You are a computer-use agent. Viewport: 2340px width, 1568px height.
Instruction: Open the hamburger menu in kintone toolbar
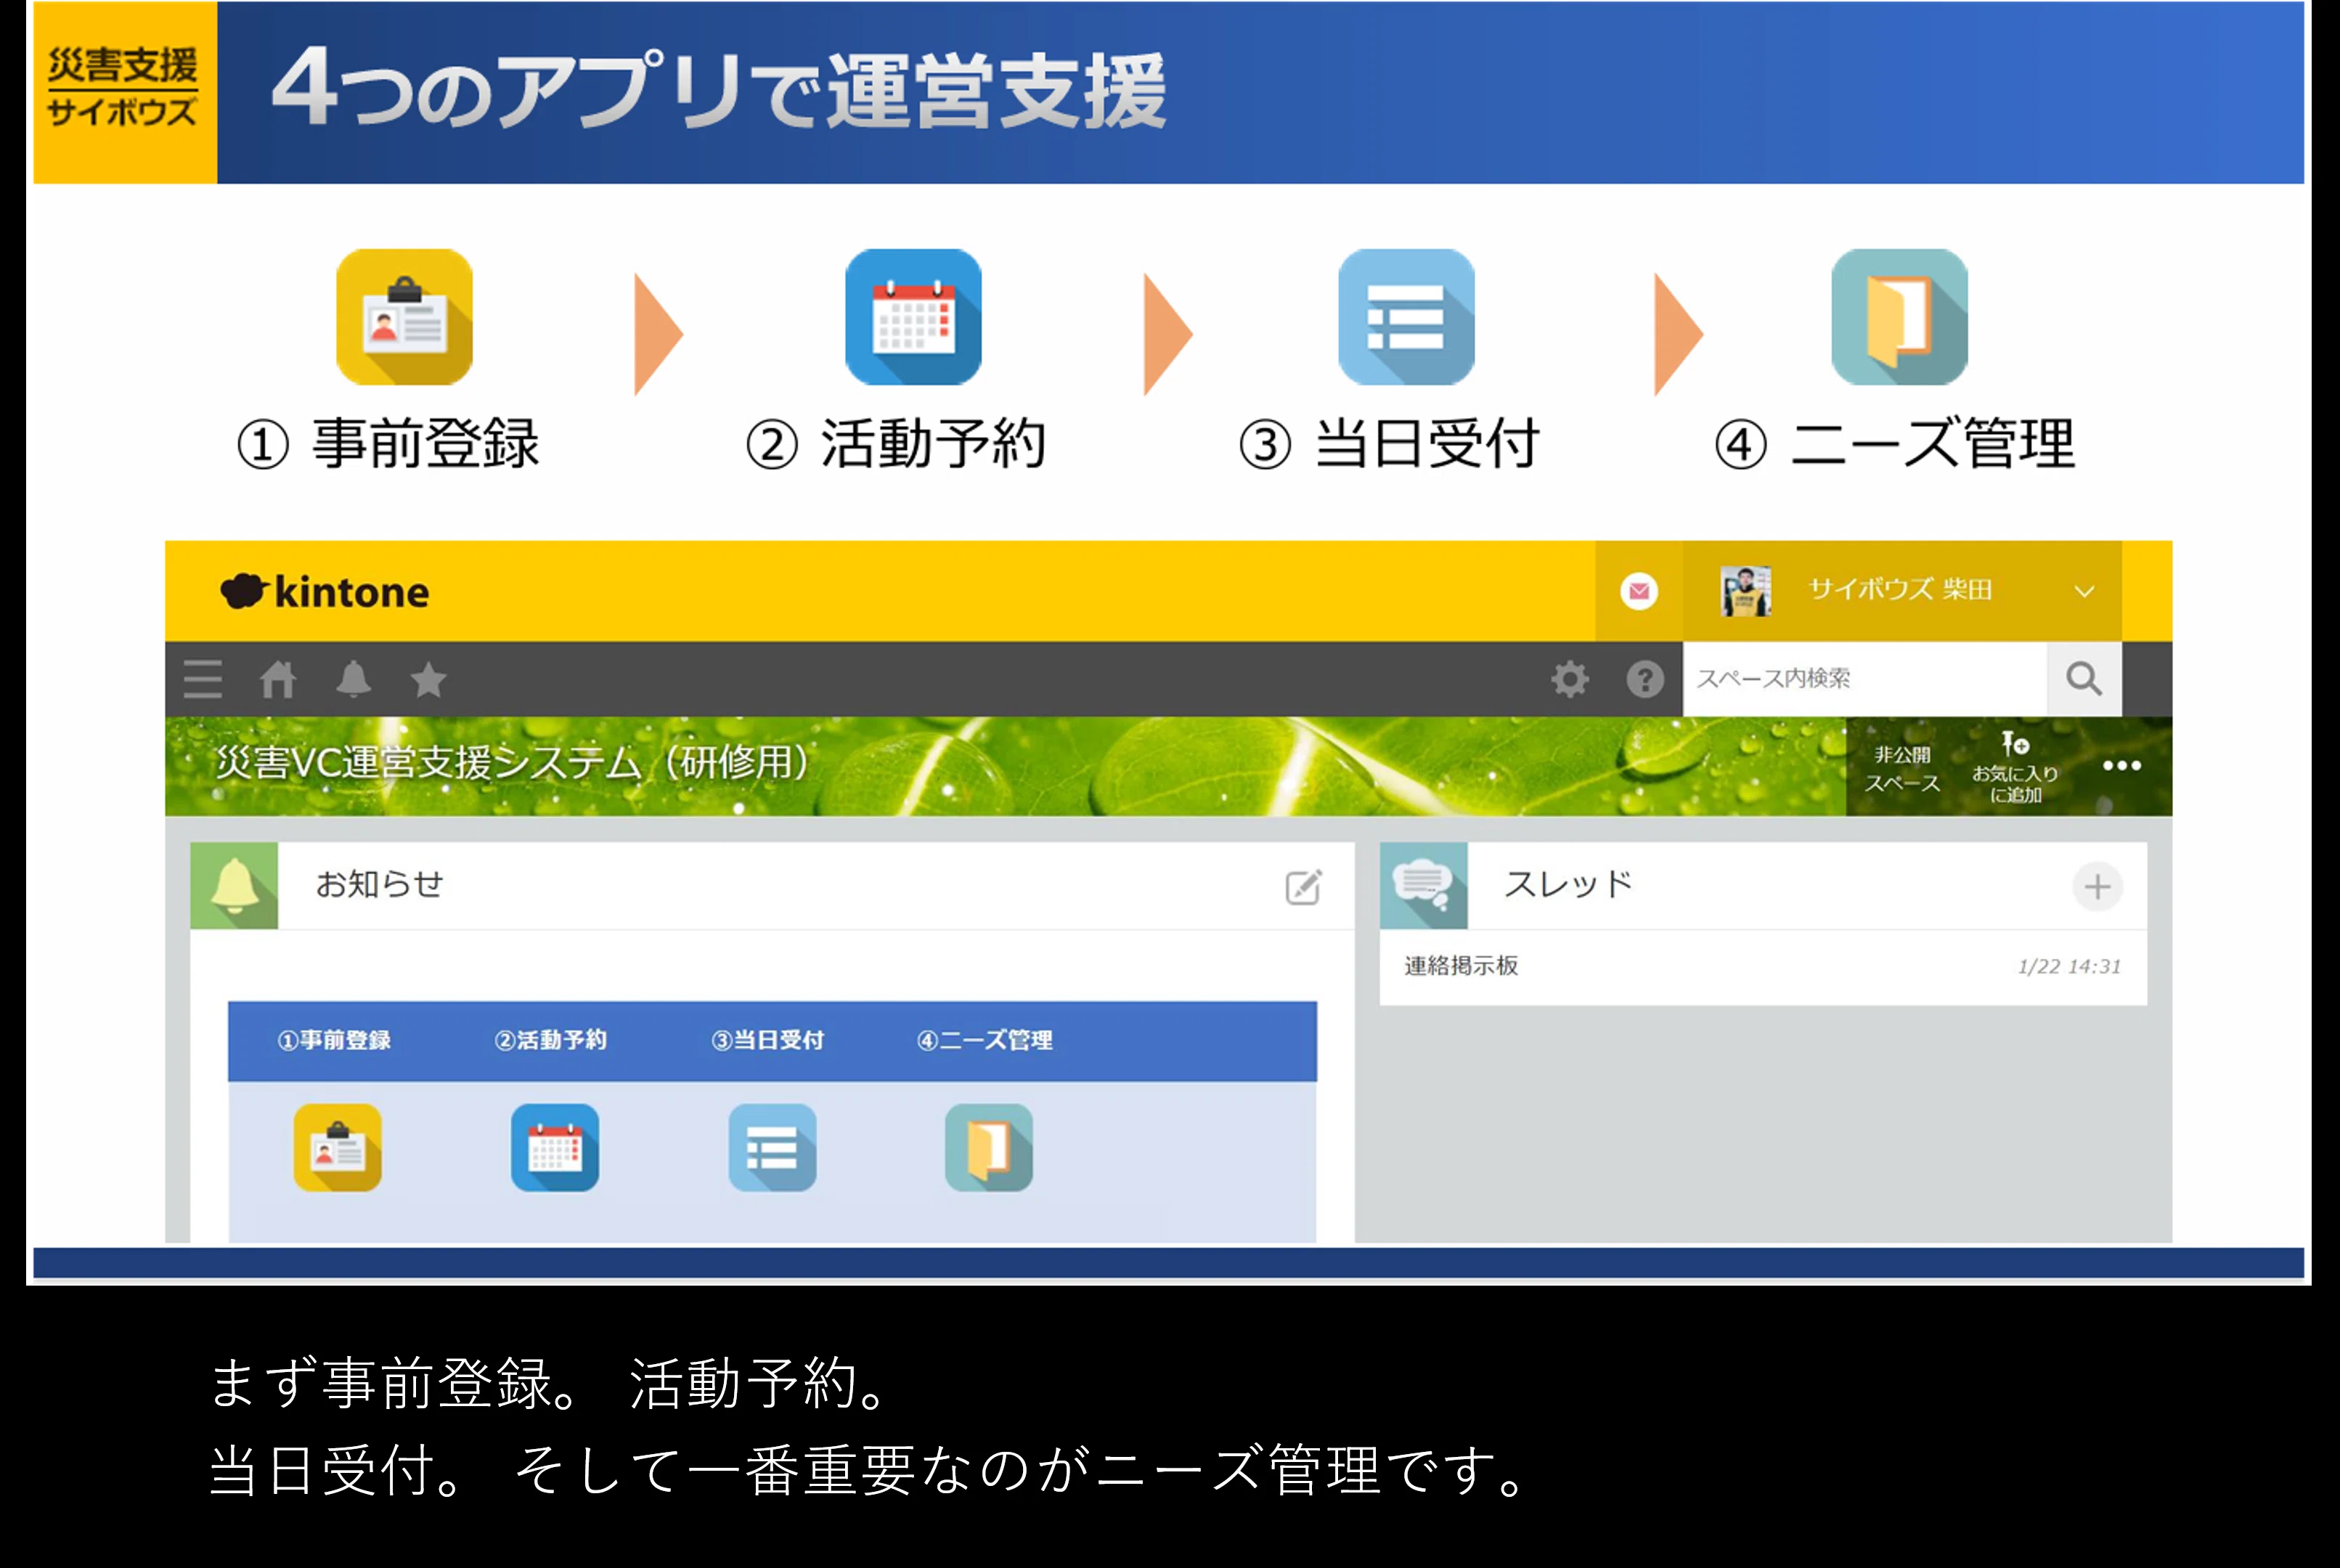(x=203, y=679)
